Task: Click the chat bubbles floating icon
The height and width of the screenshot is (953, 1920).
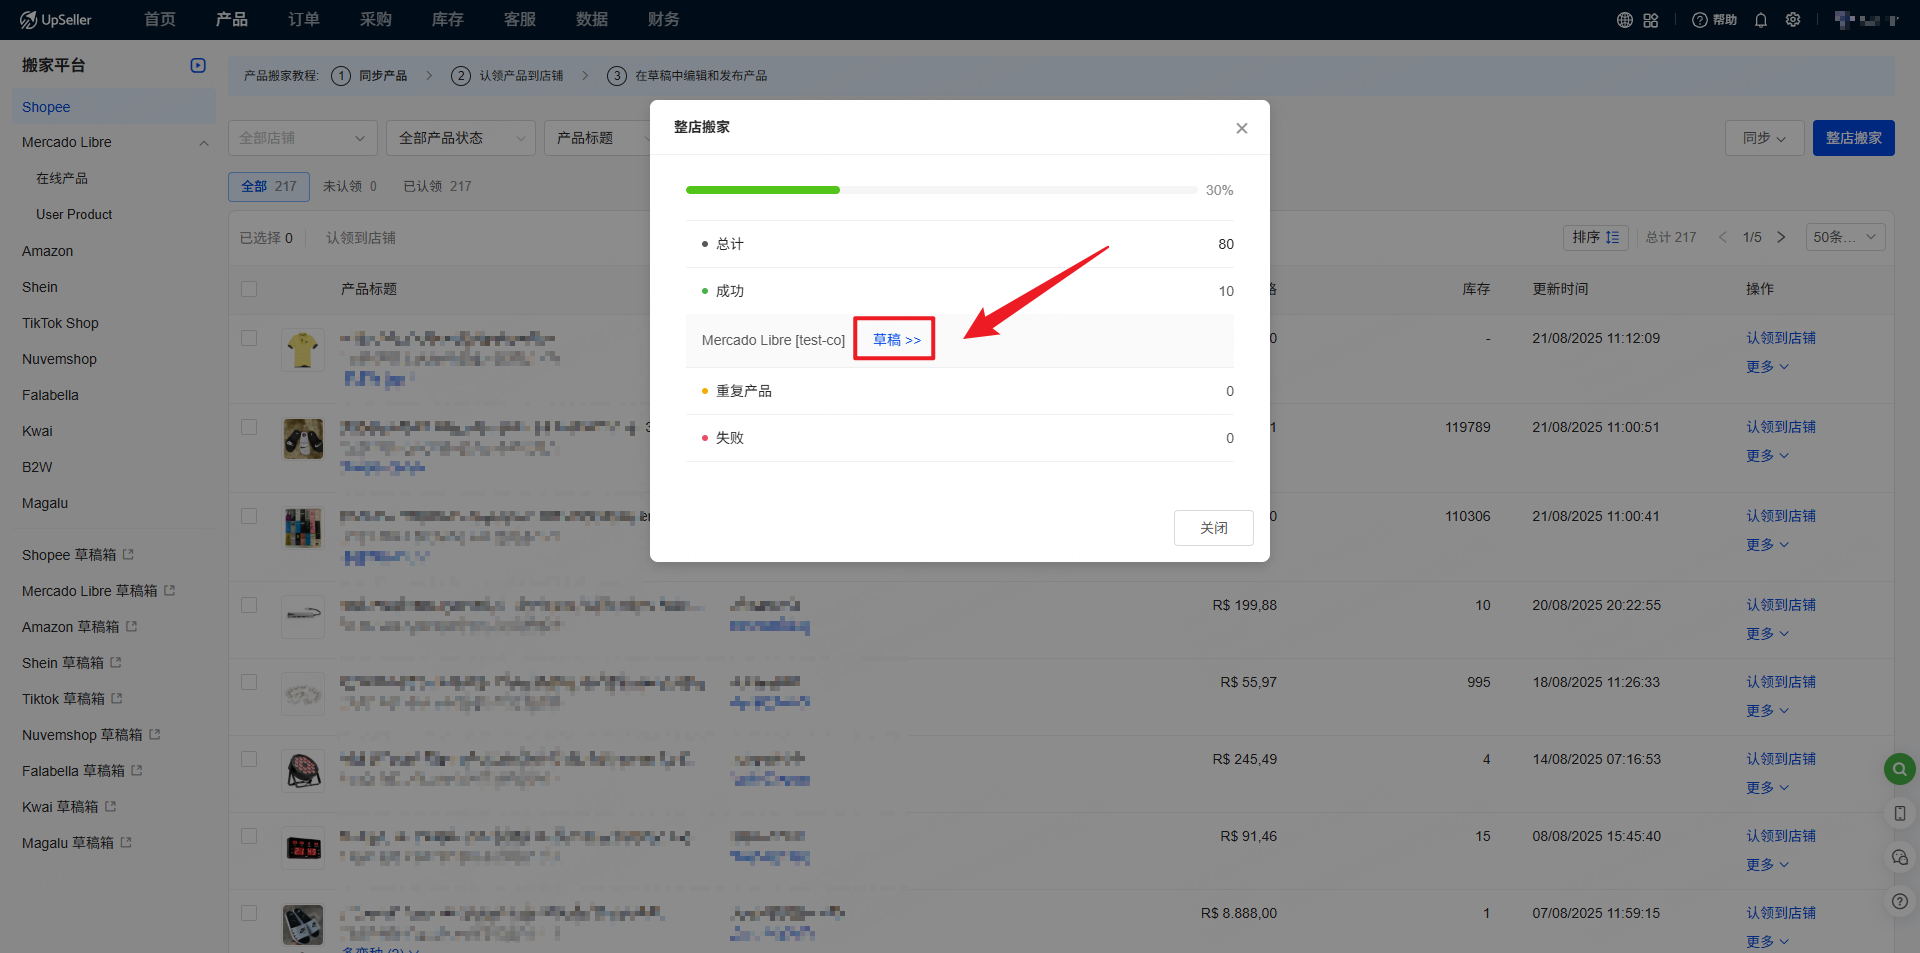Action: click(1900, 857)
